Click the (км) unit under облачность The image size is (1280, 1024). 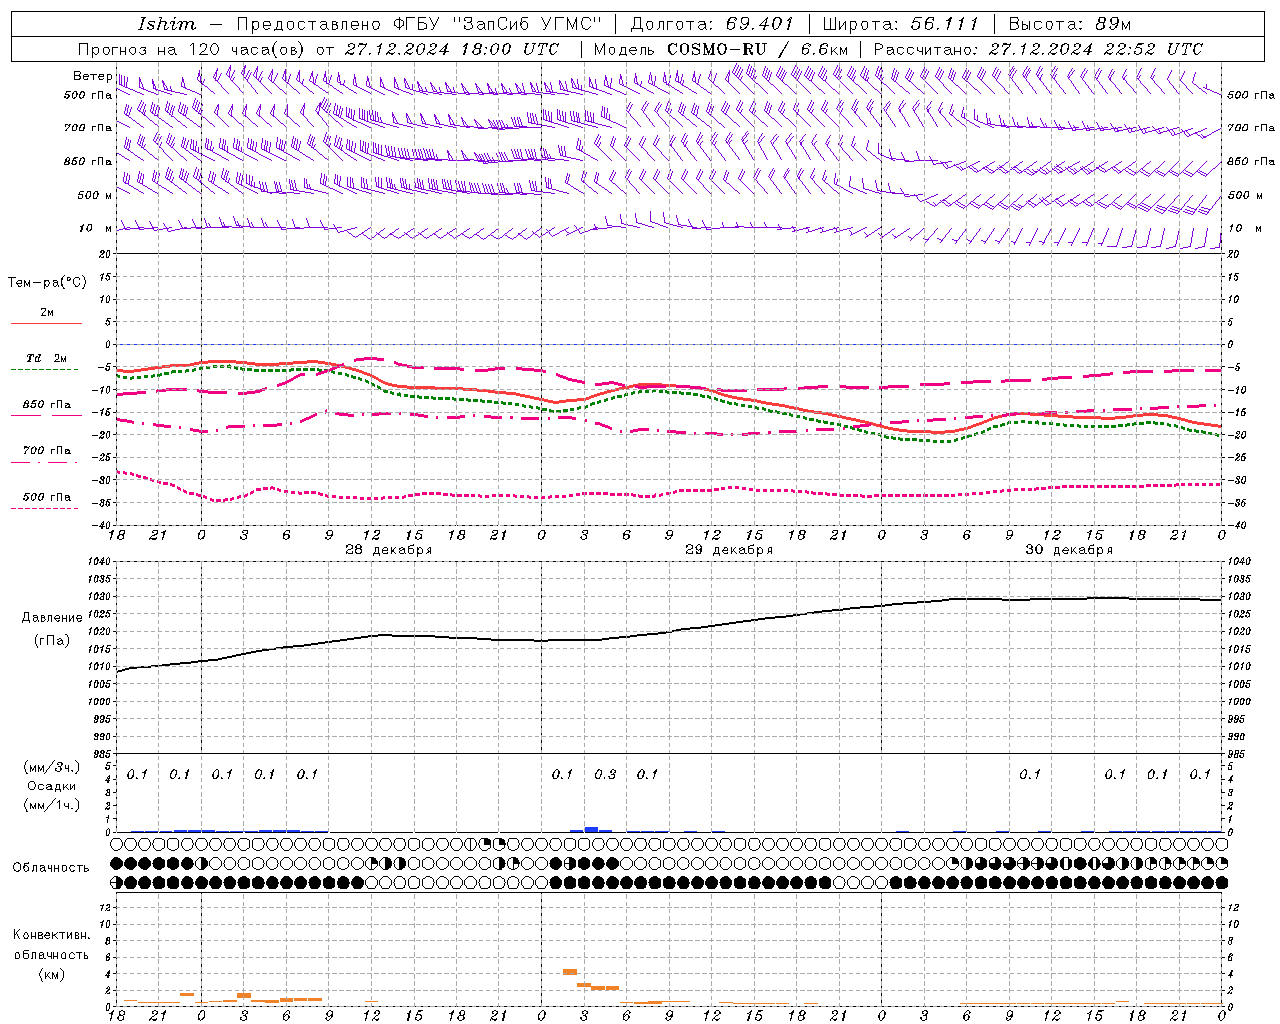51,974
